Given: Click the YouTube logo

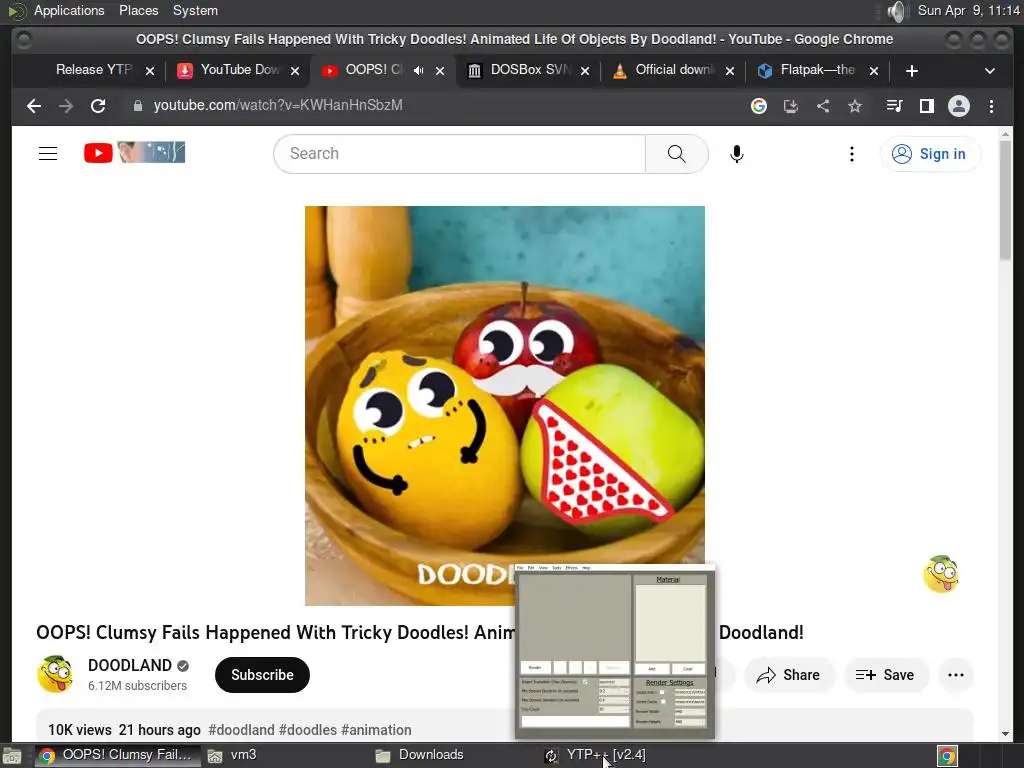Looking at the screenshot, I should pos(135,153).
